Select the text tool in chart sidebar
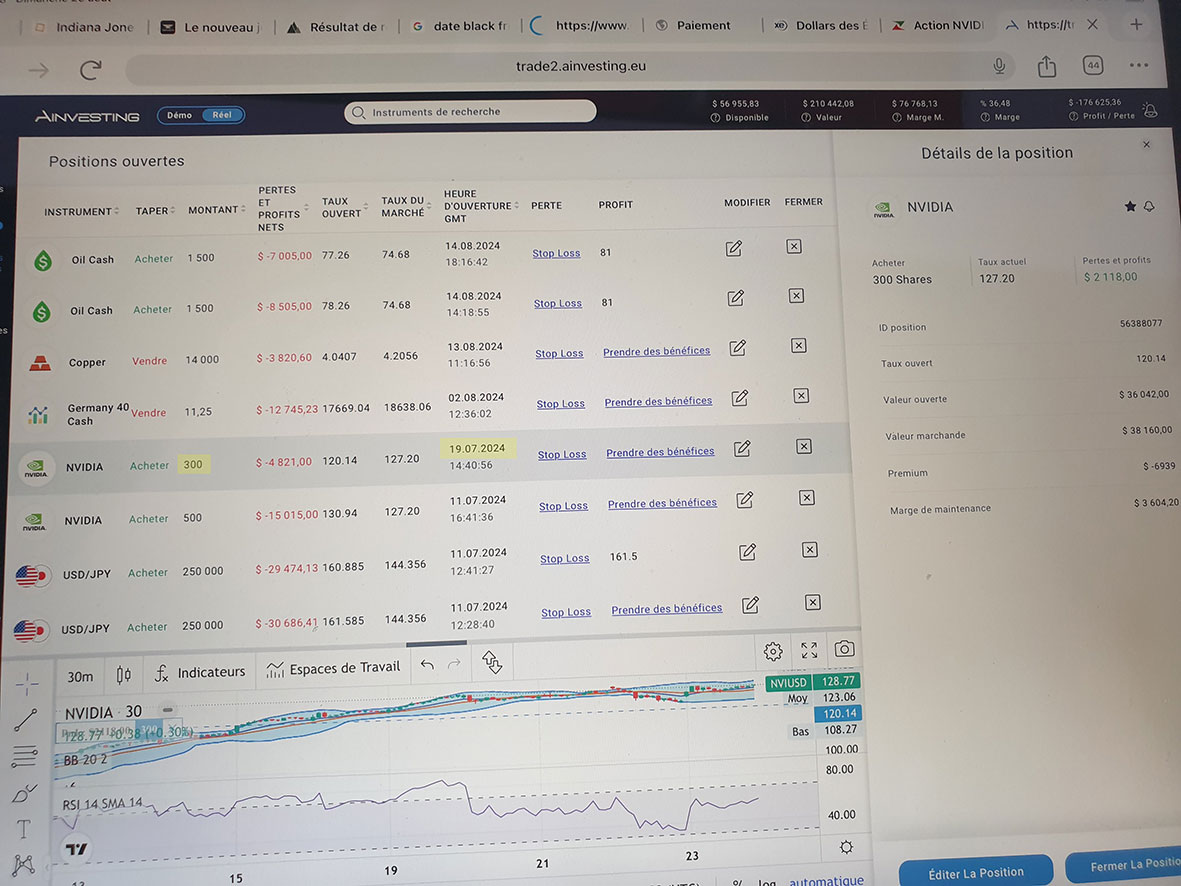Image resolution: width=1181 pixels, height=886 pixels. (23, 829)
